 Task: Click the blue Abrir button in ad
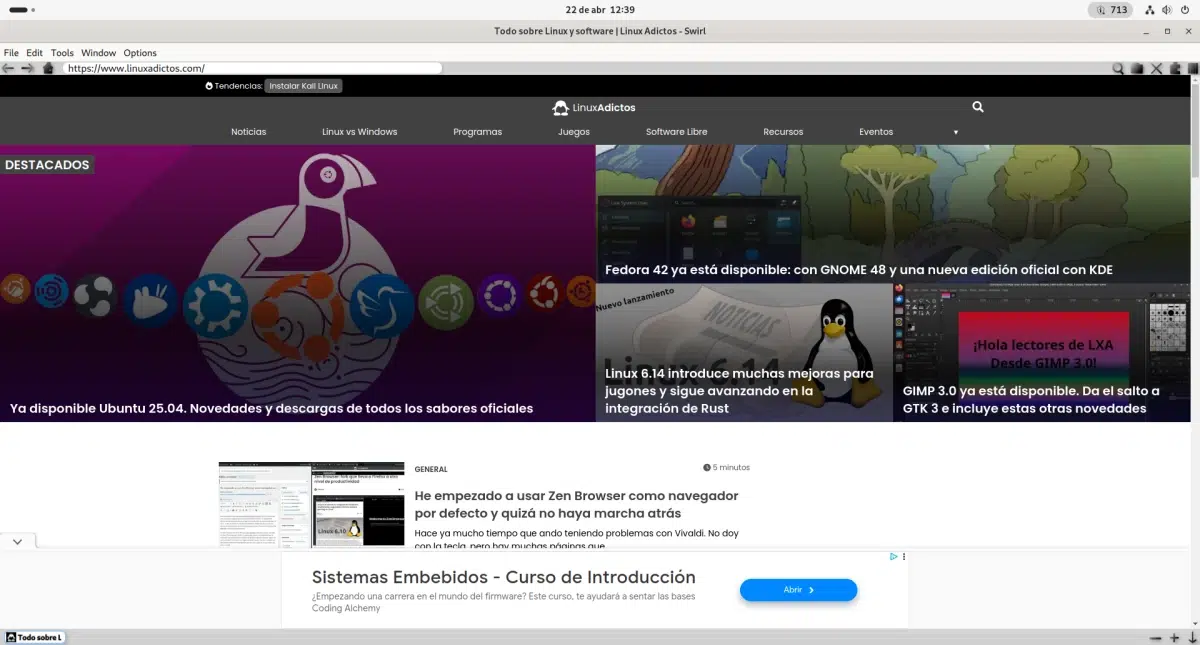click(798, 590)
